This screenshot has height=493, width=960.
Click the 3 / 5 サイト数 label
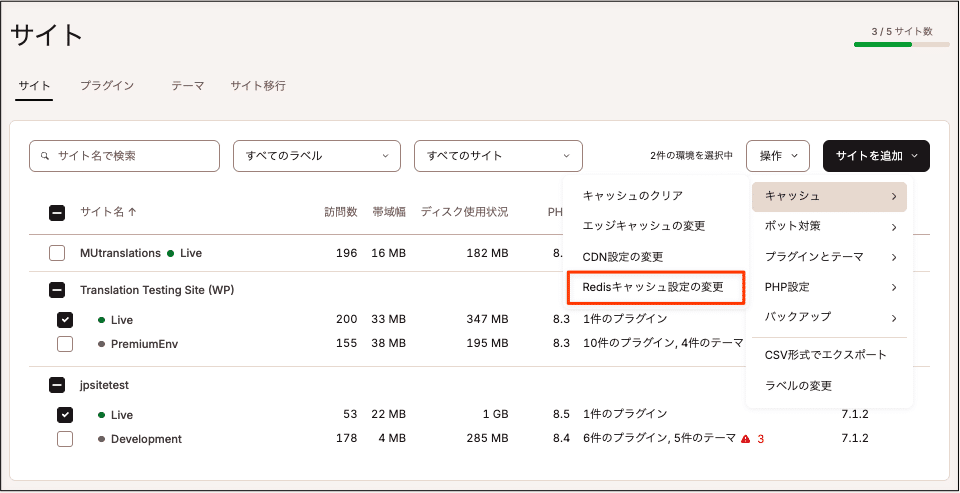[902, 31]
